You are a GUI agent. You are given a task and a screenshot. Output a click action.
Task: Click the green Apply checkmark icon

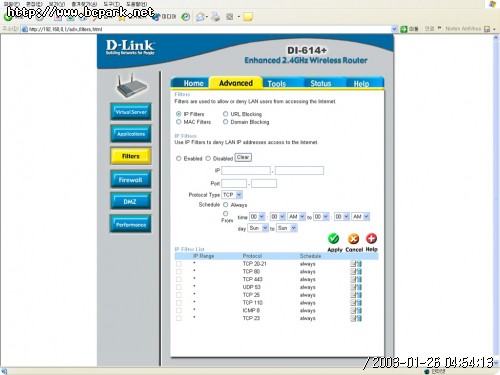[333, 239]
